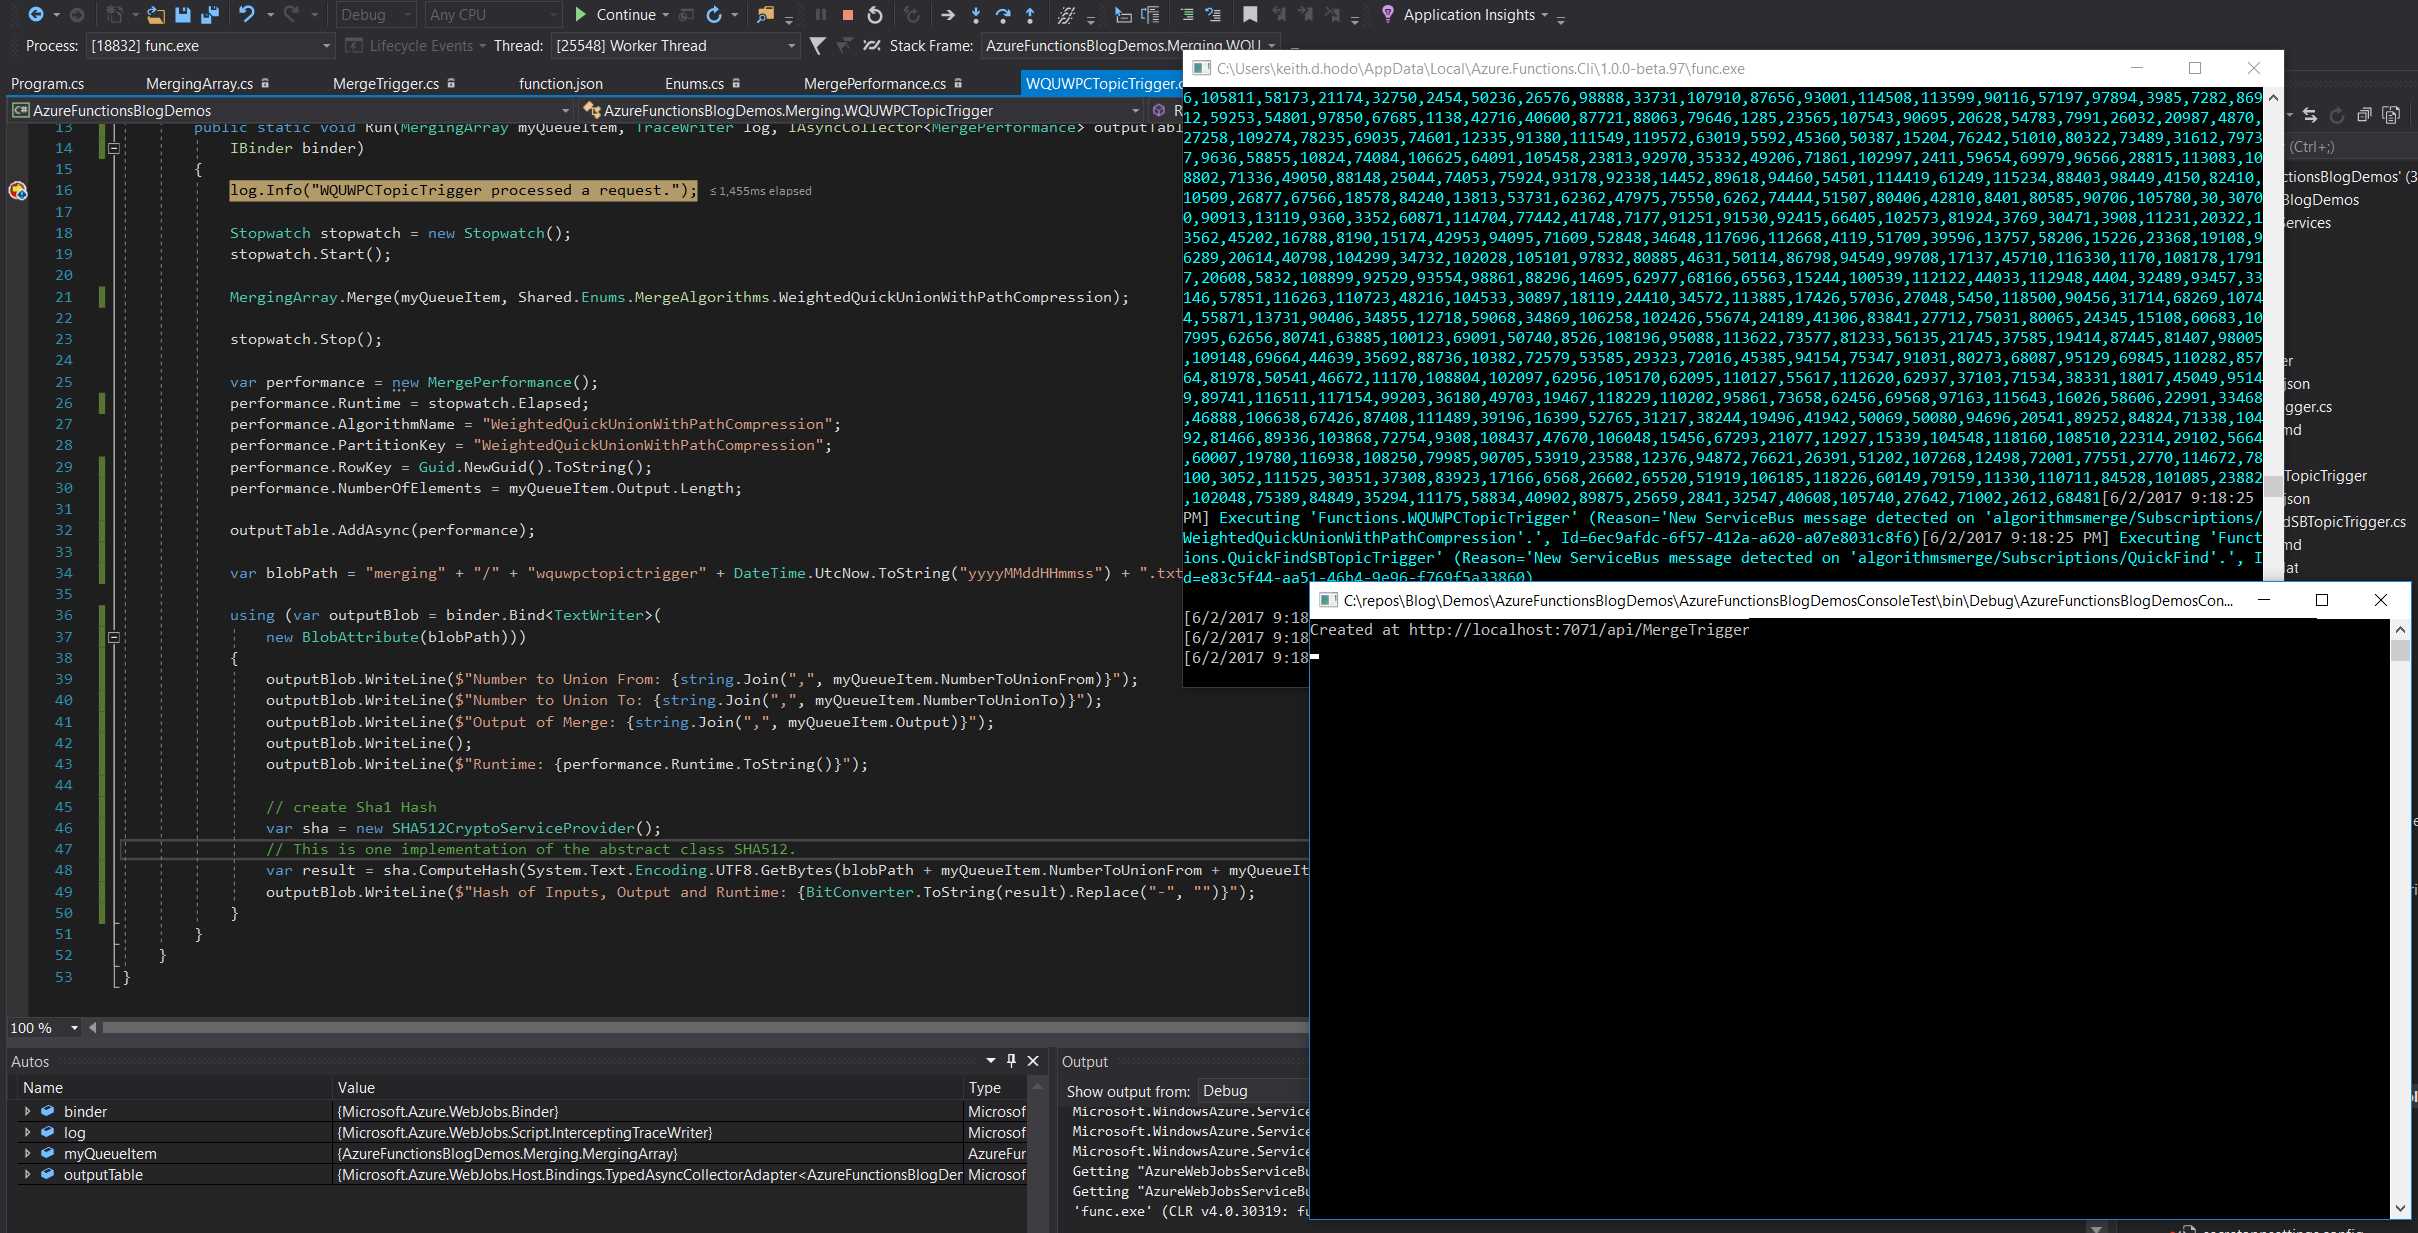Viewport: 2418px width, 1233px height.
Task: Expand myQueueItem in the Autos window
Action: 27,1154
